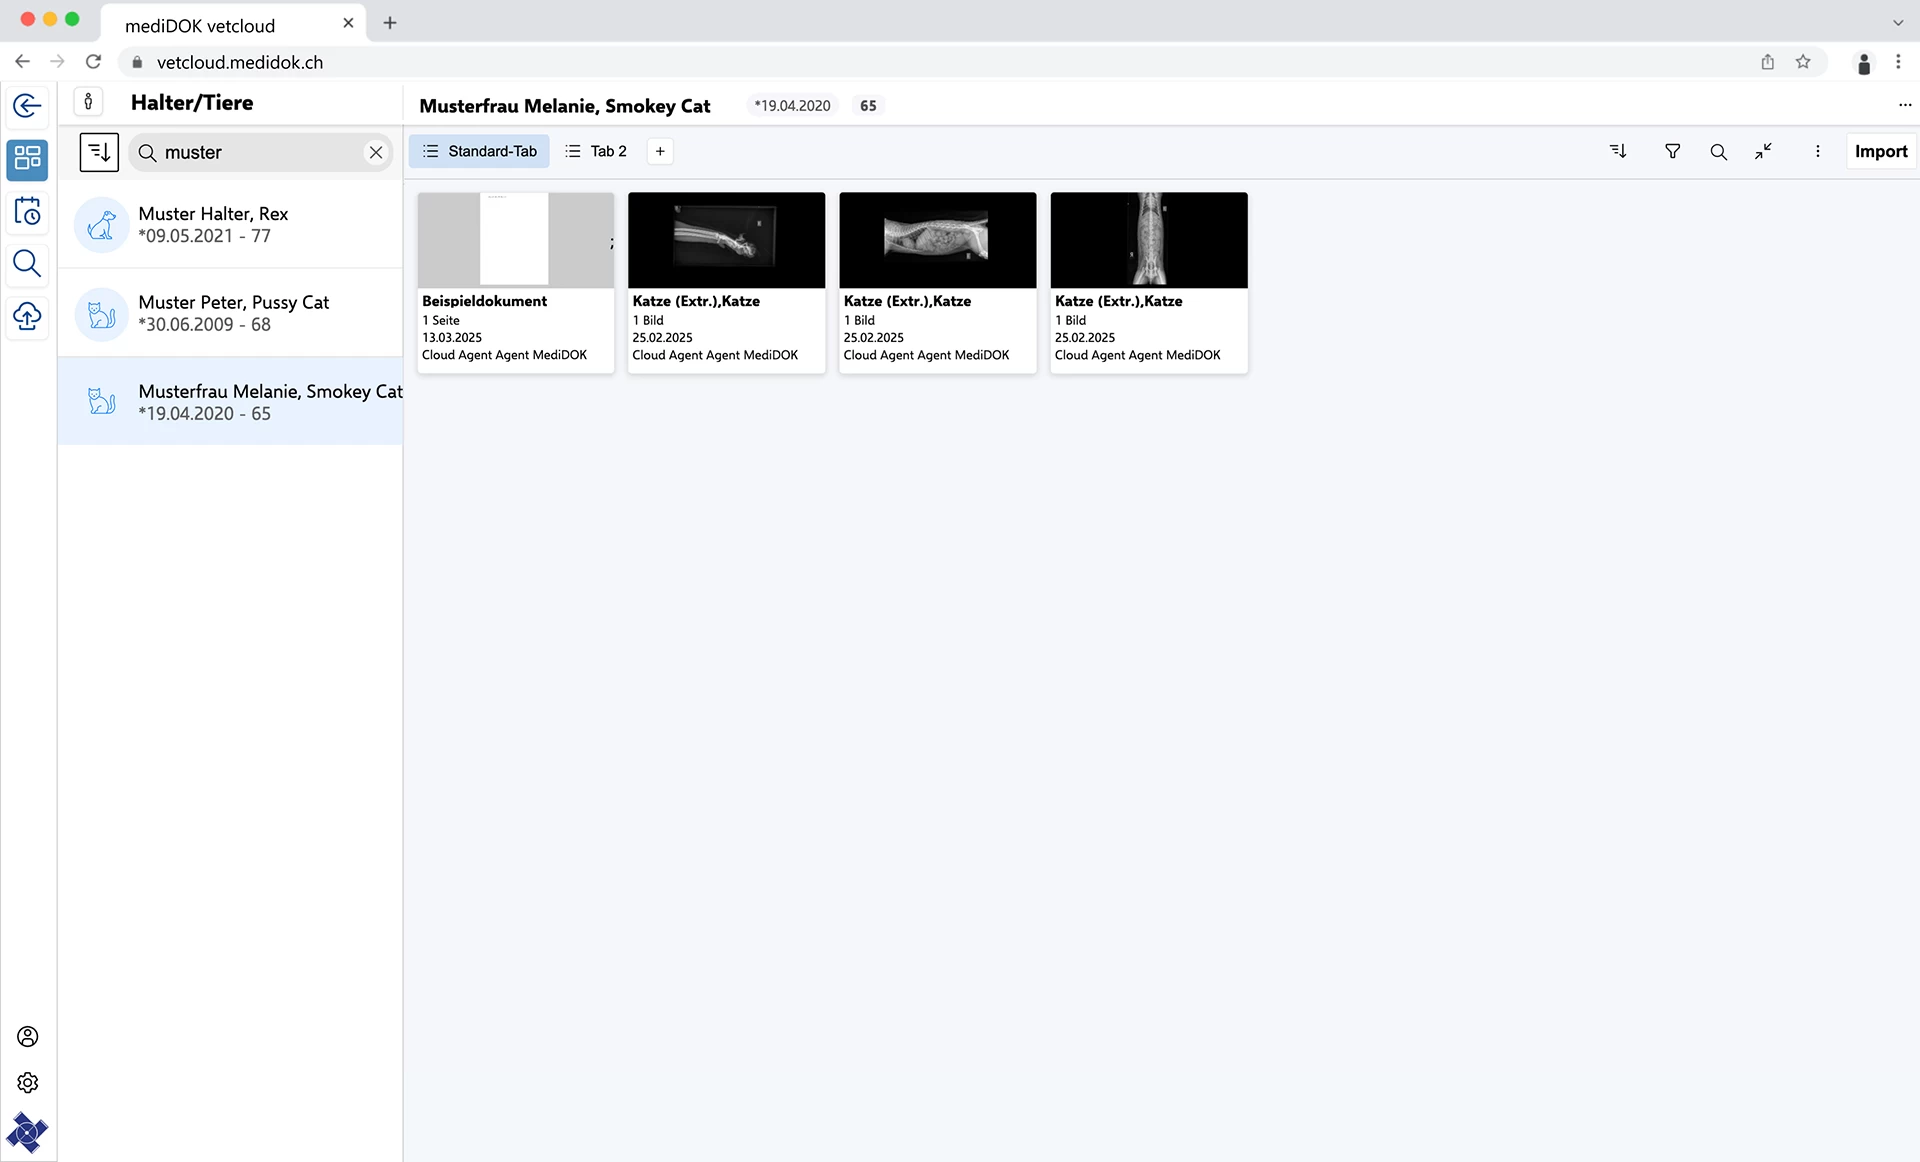
Task: Click the 13.03.2025 date on Beispieldokument
Action: tap(452, 338)
